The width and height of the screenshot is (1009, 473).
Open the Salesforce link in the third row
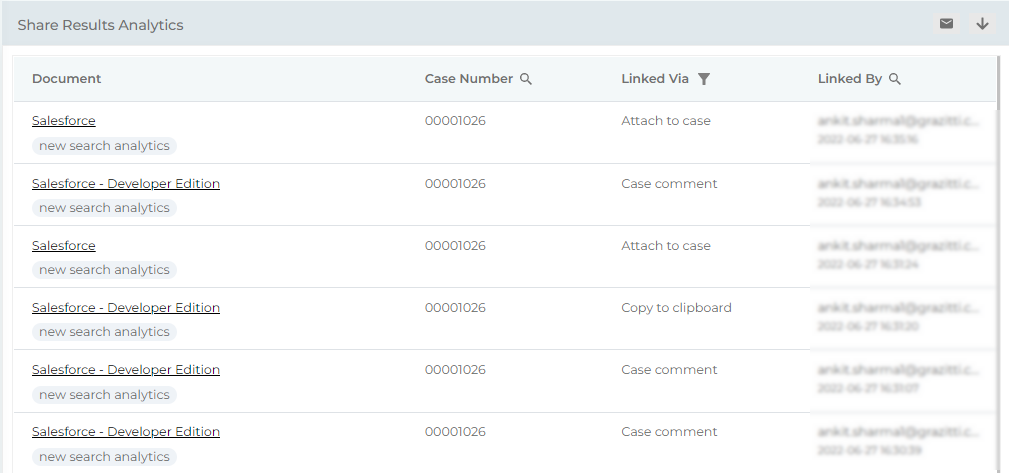[64, 246]
